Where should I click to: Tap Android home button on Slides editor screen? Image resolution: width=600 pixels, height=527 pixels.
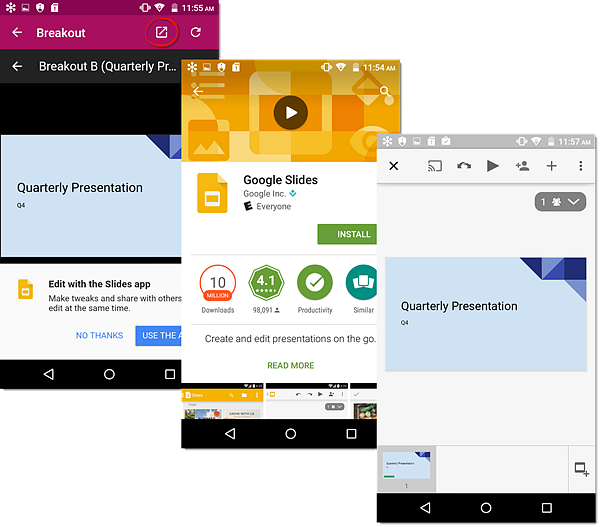[486, 508]
